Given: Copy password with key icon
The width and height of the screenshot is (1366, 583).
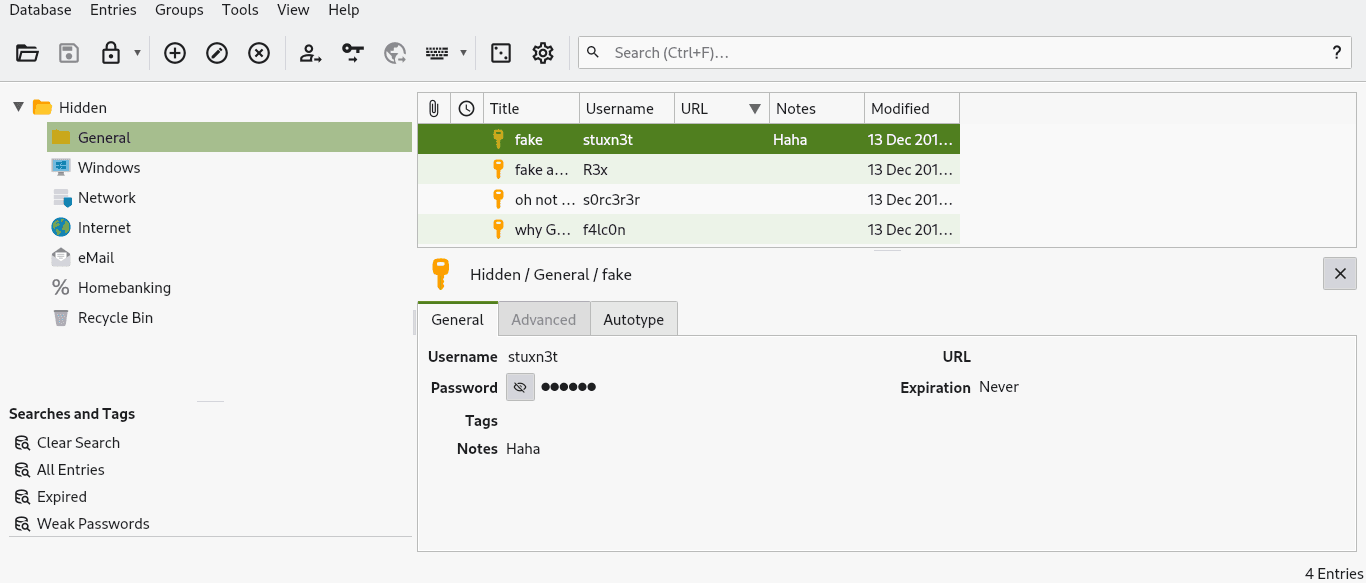Looking at the screenshot, I should coord(353,53).
